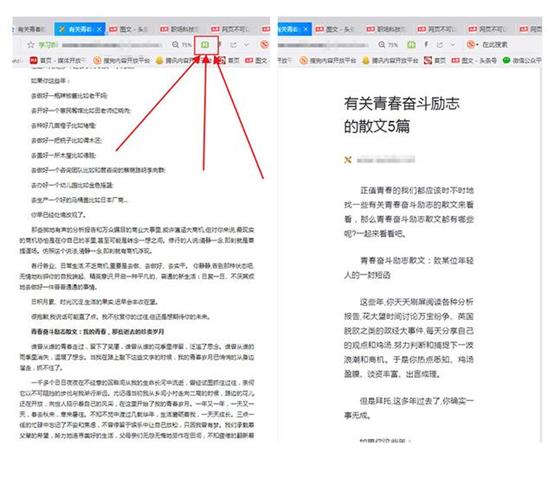Click the 在此搜索 search box in right window
Image resolution: width=554 pixels, height=484 pixels.
pyautogui.click(x=495, y=45)
